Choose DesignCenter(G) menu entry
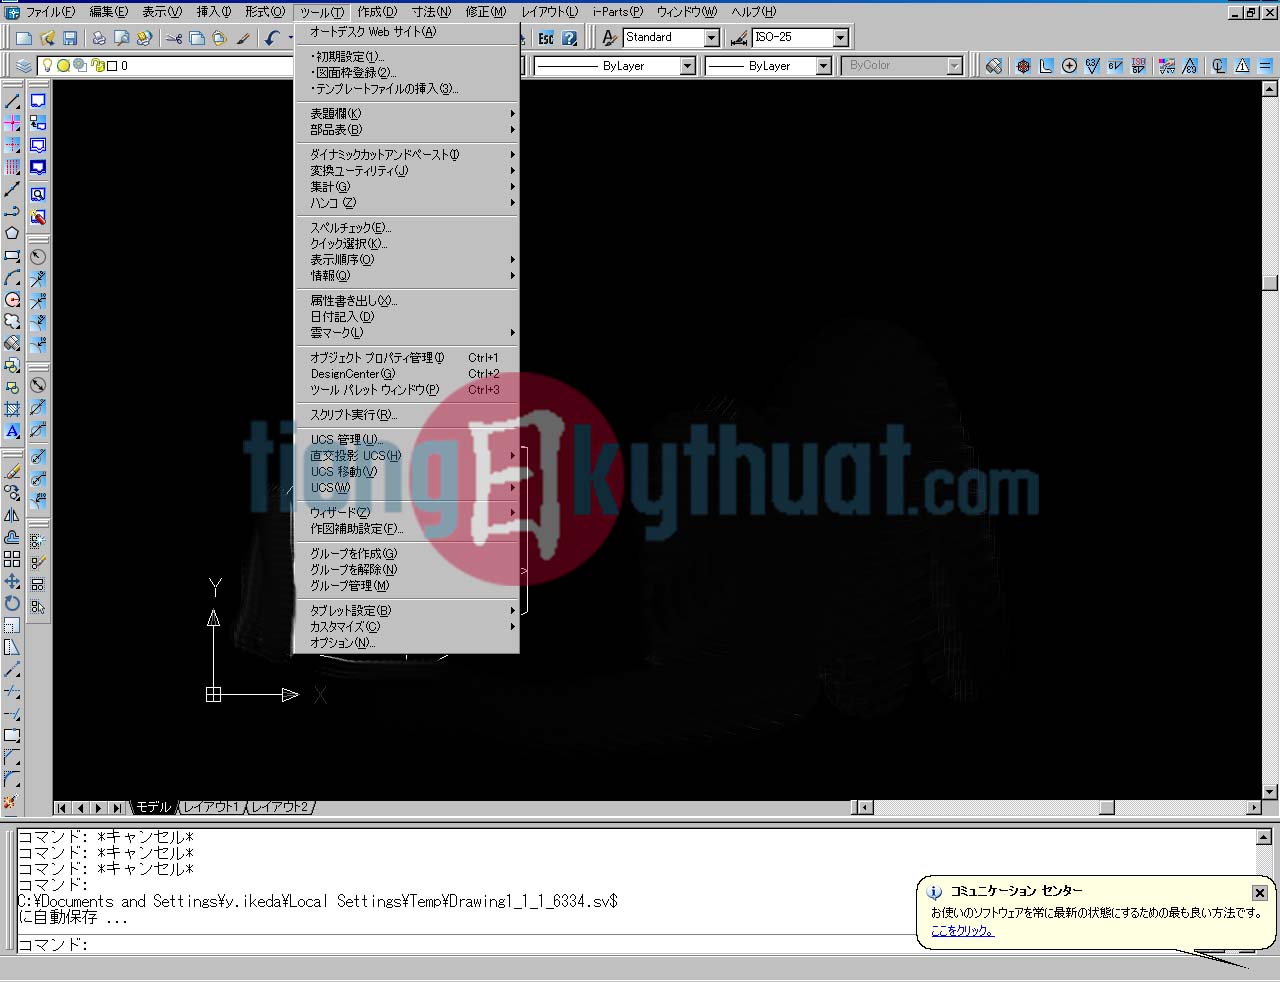 coord(408,374)
